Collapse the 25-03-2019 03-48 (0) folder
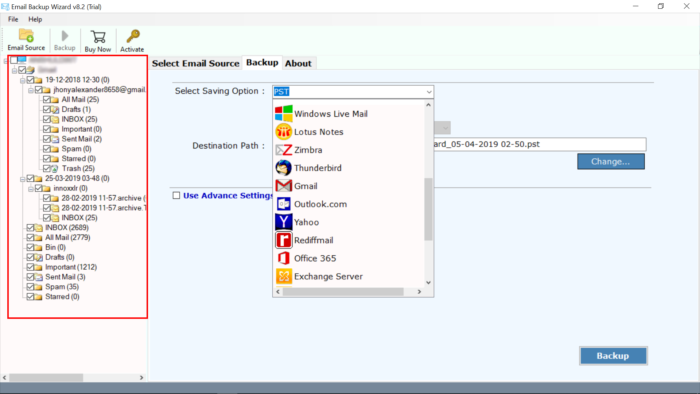This screenshot has height=394, width=700. (x=22, y=179)
